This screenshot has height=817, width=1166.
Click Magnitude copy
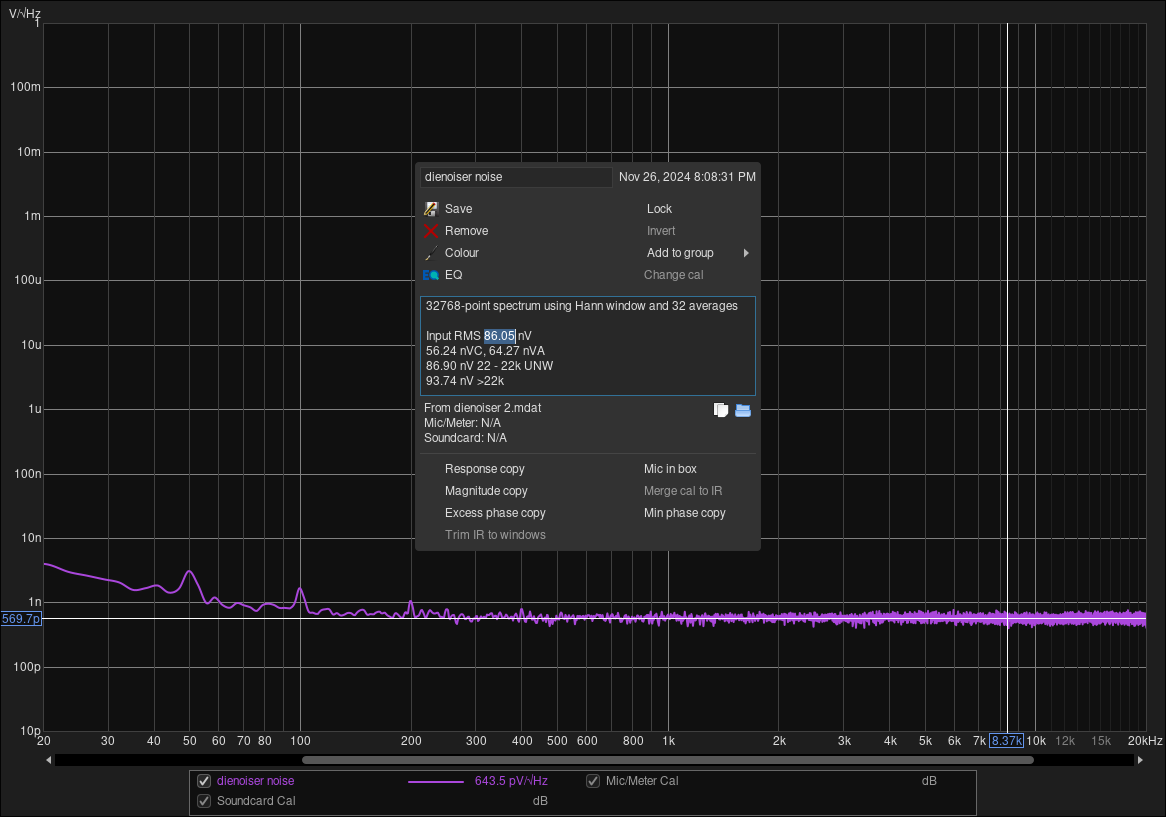(486, 491)
